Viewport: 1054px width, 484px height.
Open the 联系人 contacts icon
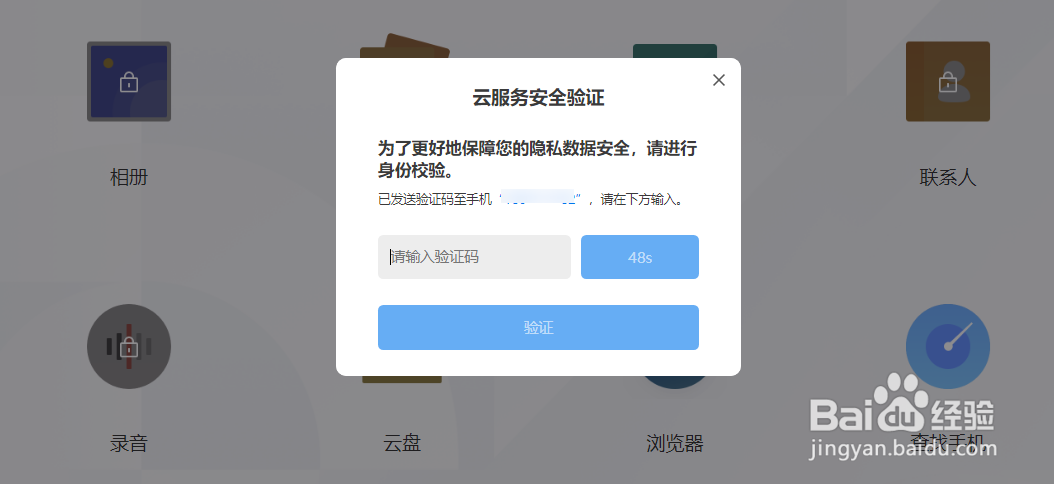pyautogui.click(x=947, y=81)
